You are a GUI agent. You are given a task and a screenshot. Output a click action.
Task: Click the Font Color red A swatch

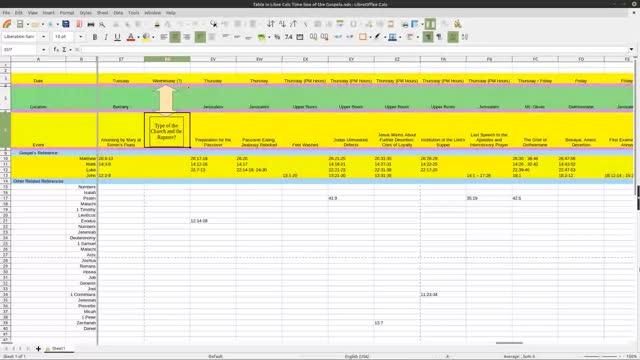[x=131, y=37]
